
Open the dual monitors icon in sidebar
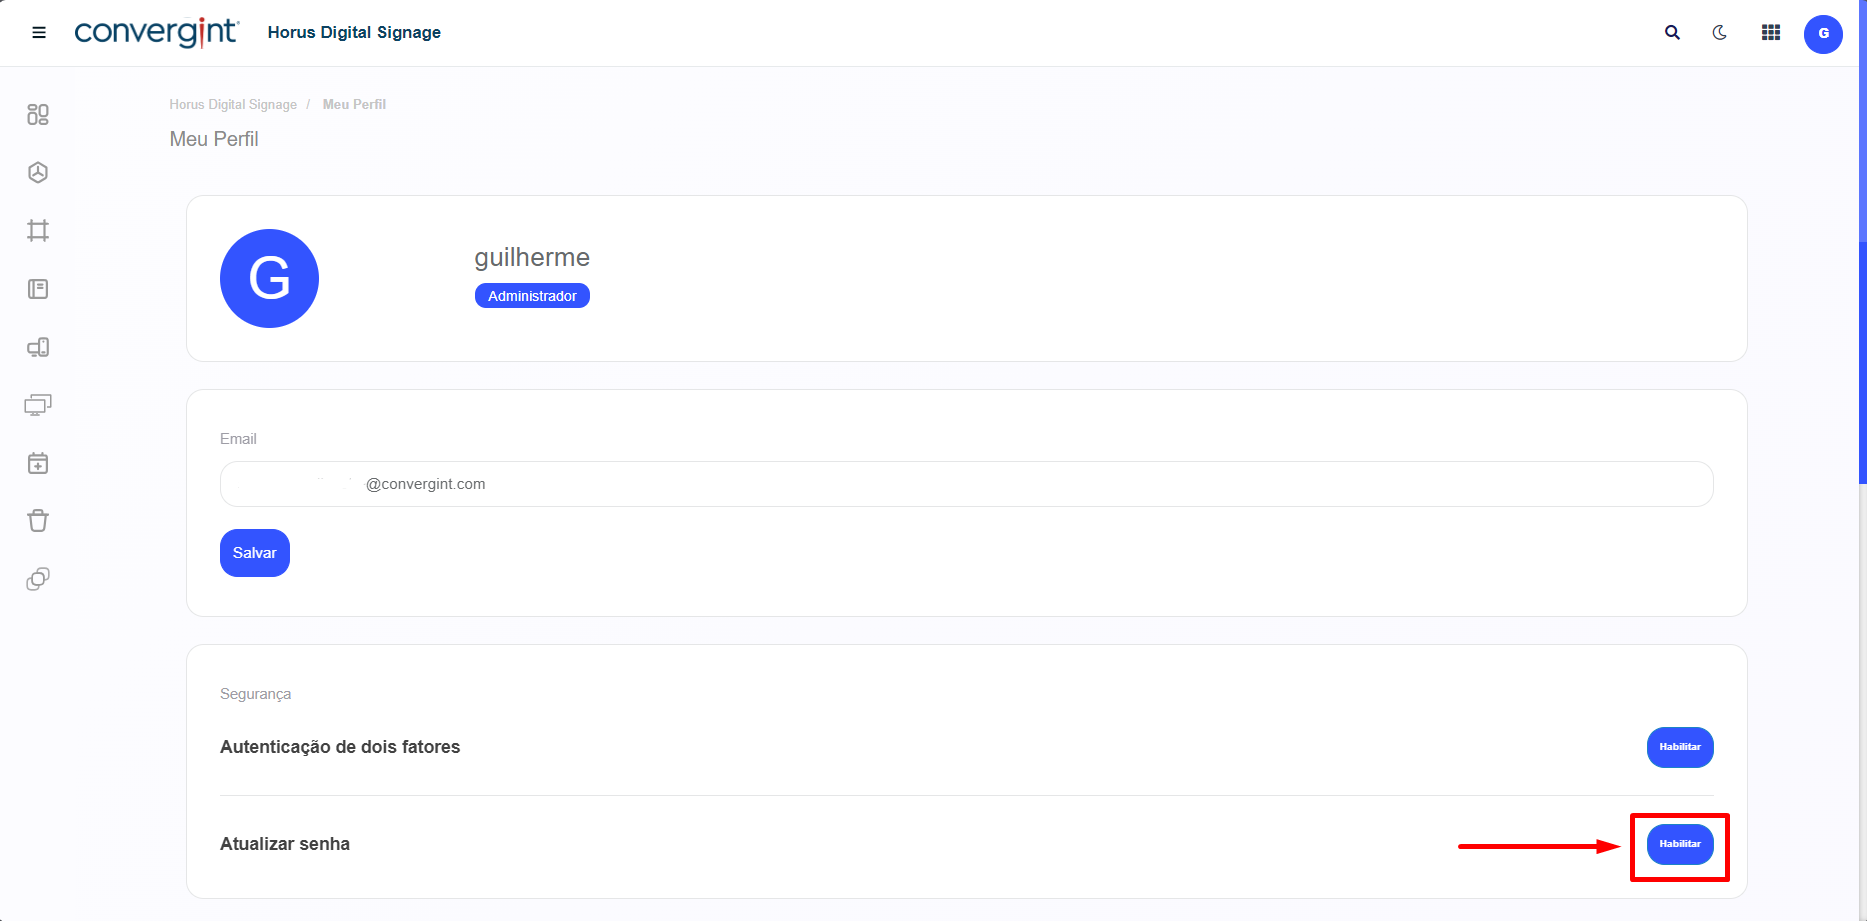coord(38,405)
